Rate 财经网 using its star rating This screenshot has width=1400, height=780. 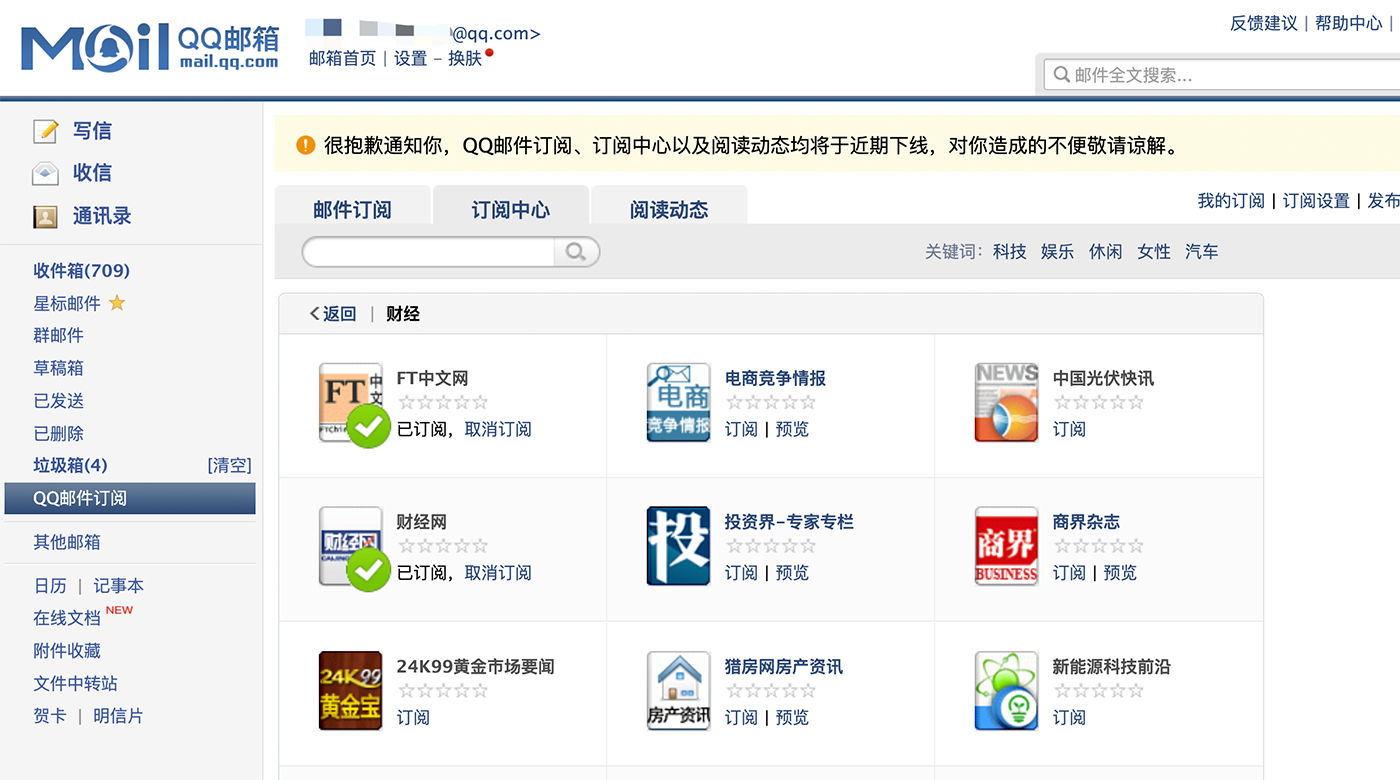[443, 546]
